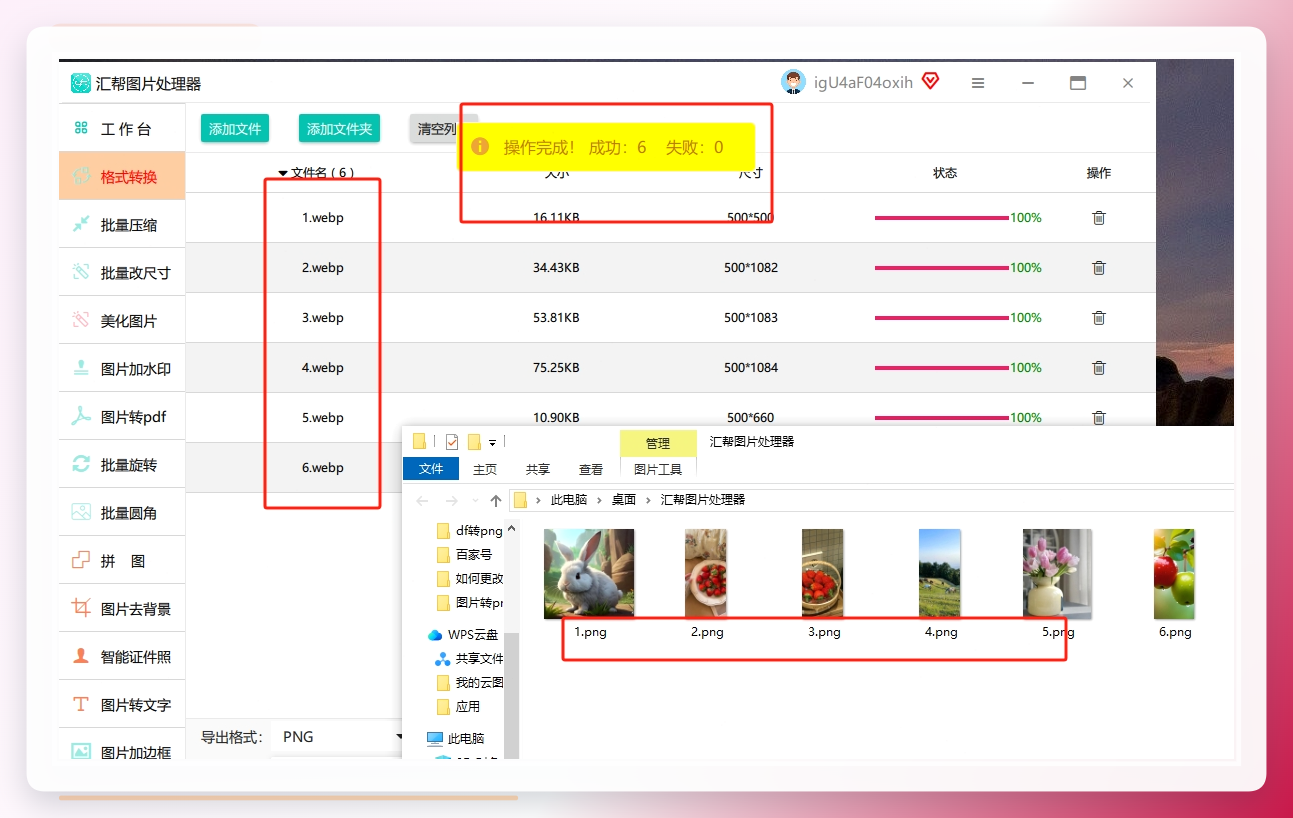
Task: Delete the 1.webp row with its trash icon
Action: 1099,217
